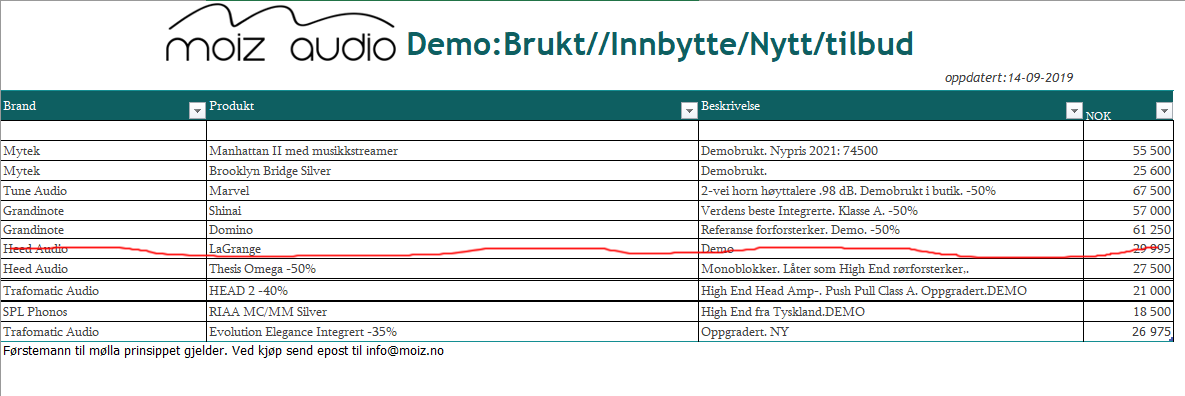Select price 61 250 cell

click(x=1128, y=229)
